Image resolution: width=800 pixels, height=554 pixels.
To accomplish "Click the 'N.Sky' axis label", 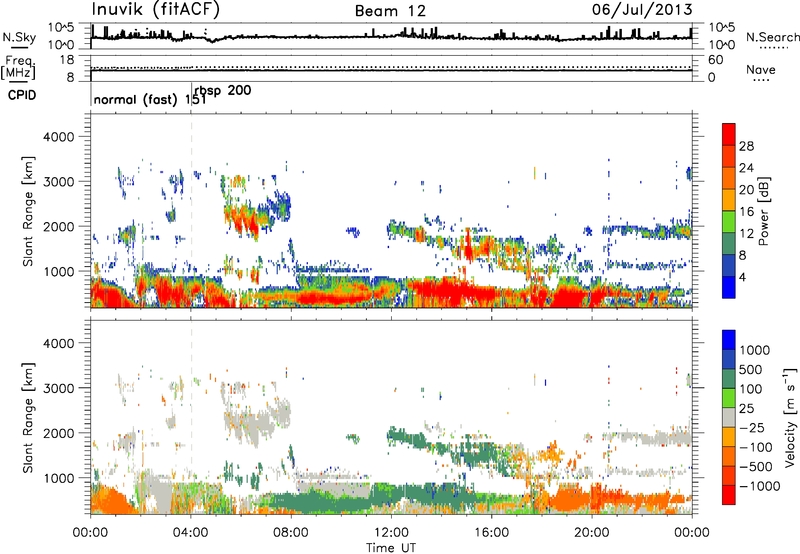I will click(x=19, y=38).
